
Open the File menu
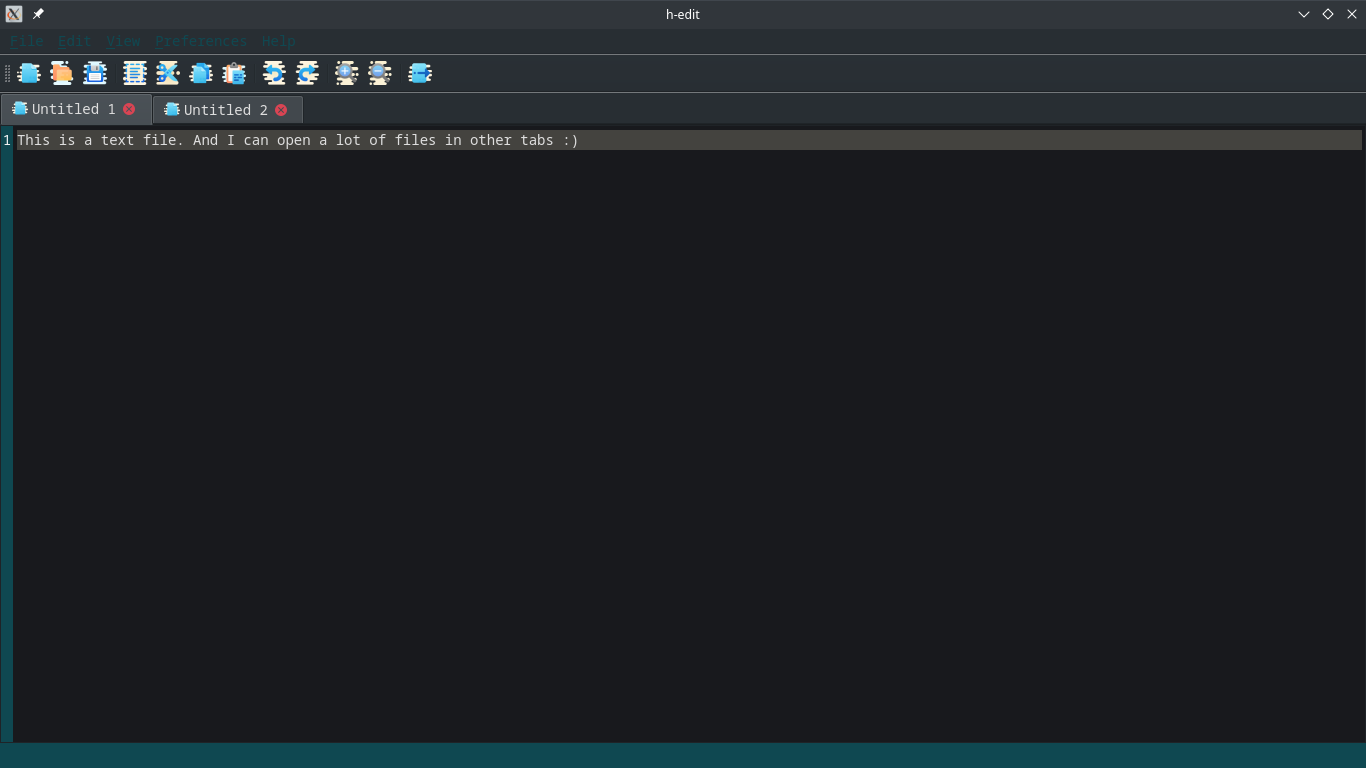(27, 41)
